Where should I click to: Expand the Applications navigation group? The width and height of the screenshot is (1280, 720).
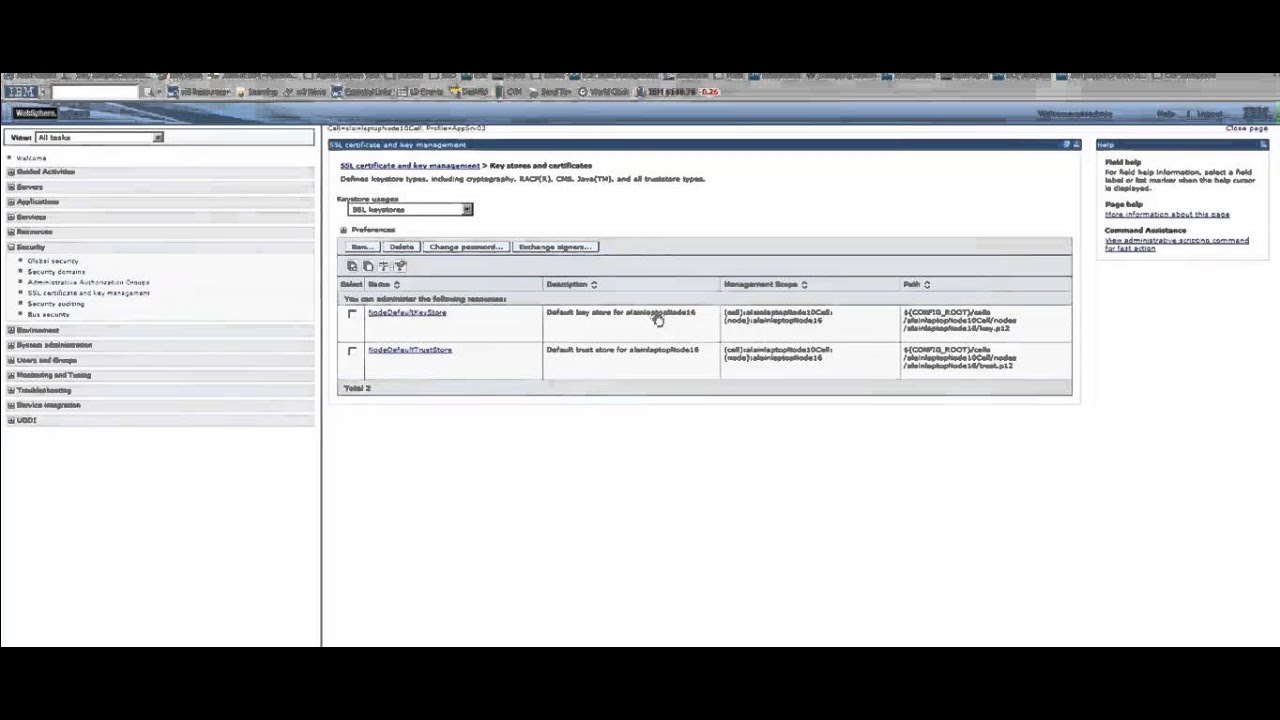point(11,202)
